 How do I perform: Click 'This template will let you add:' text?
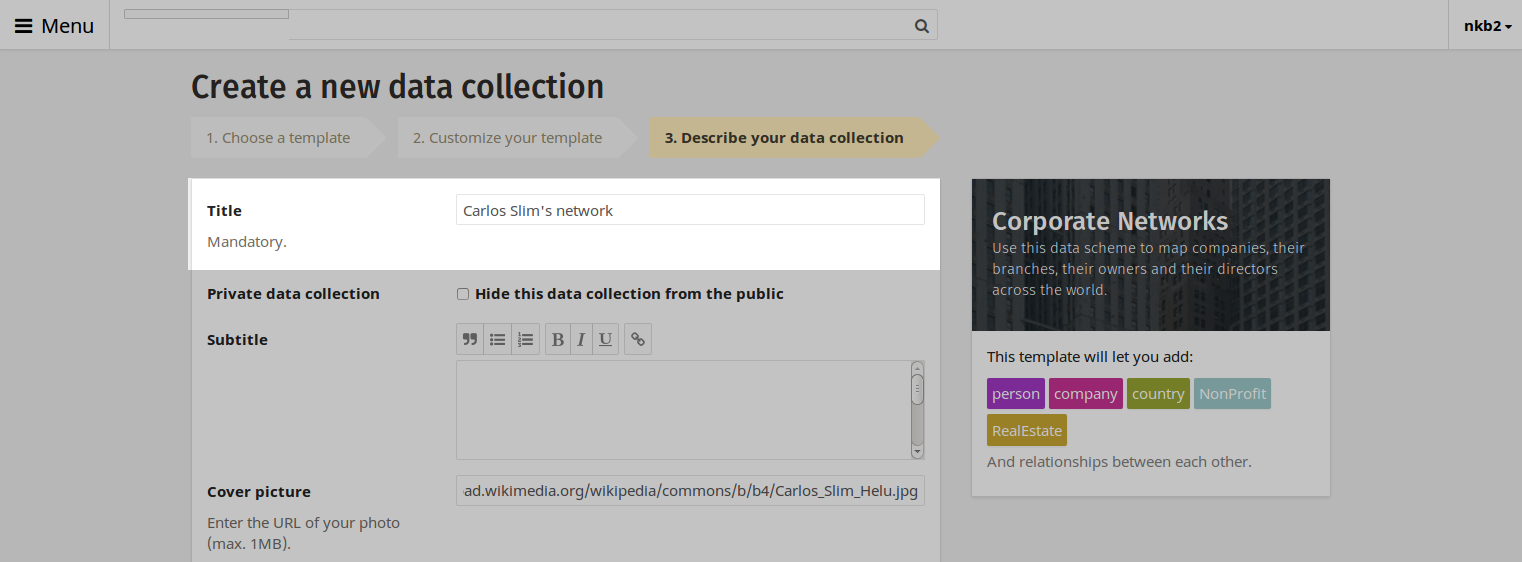(1090, 357)
